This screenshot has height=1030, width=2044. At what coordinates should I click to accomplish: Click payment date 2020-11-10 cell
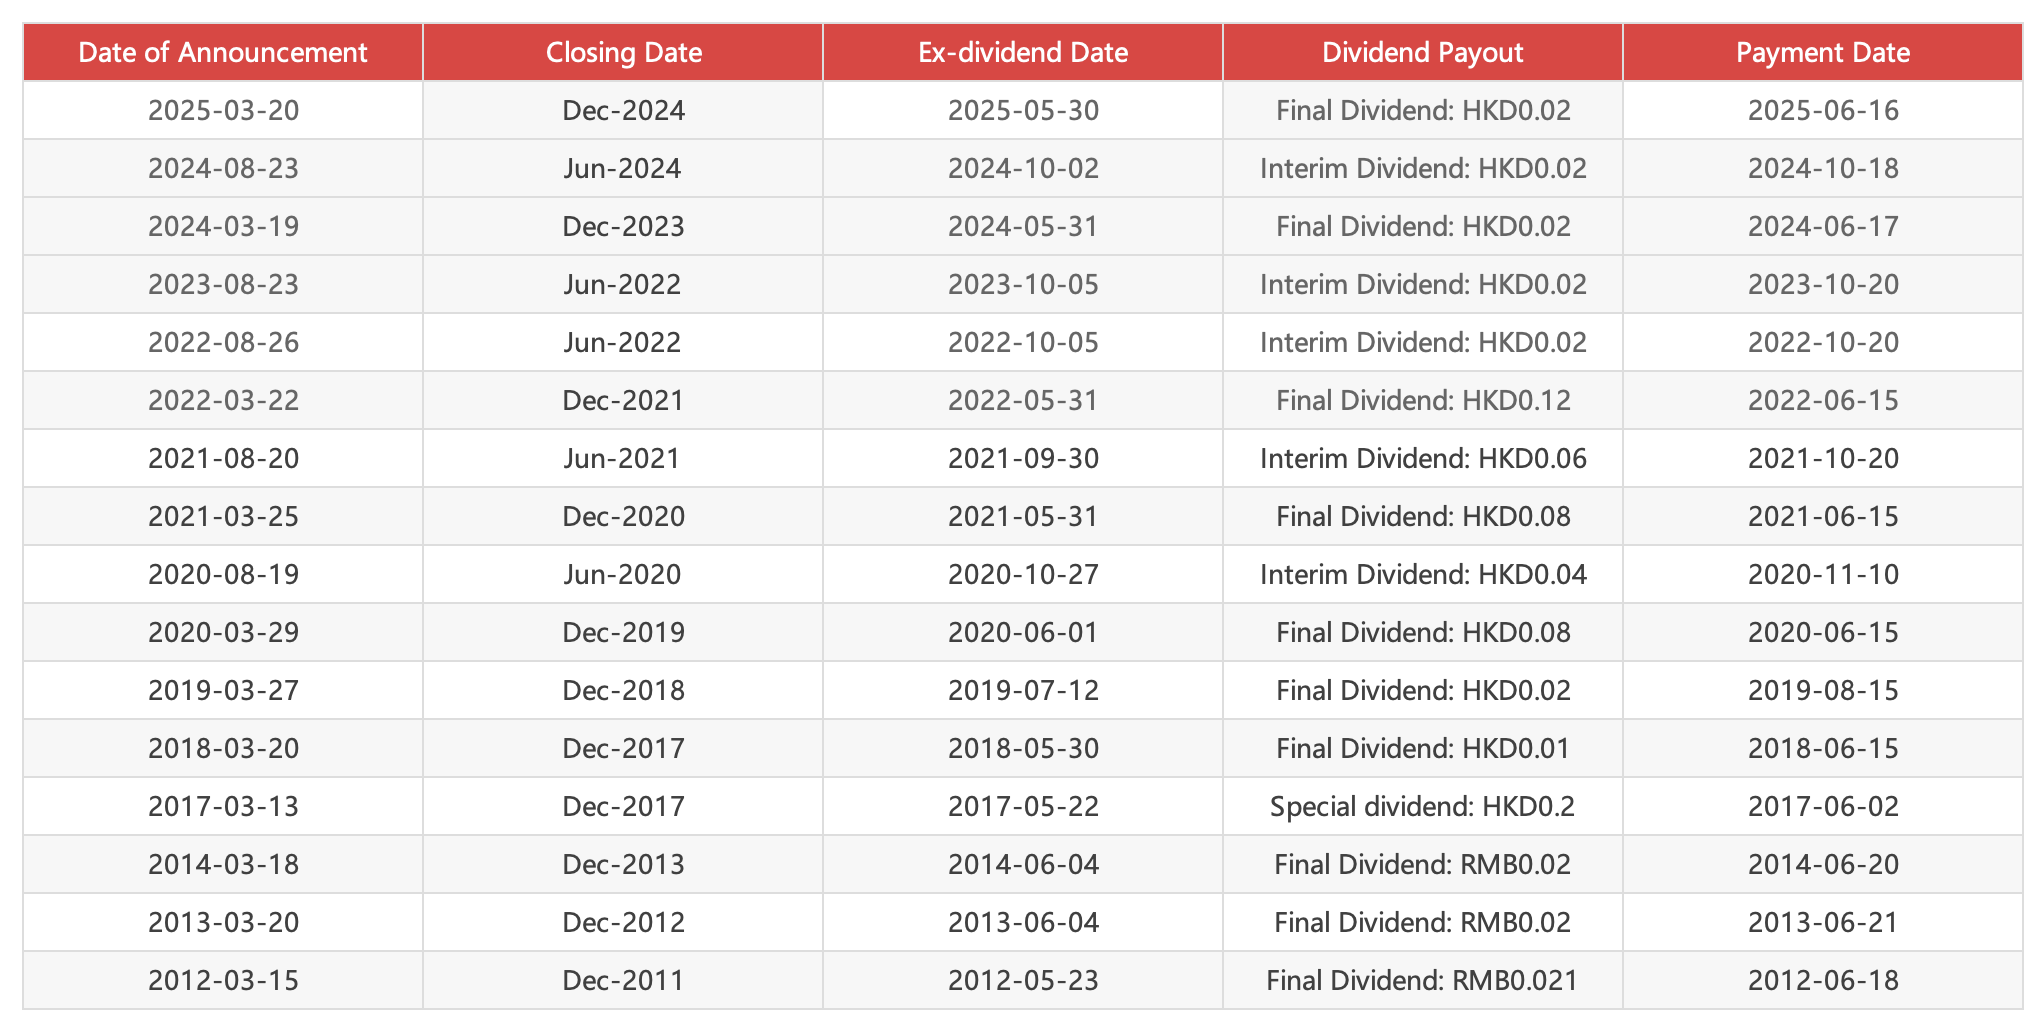coord(1822,574)
